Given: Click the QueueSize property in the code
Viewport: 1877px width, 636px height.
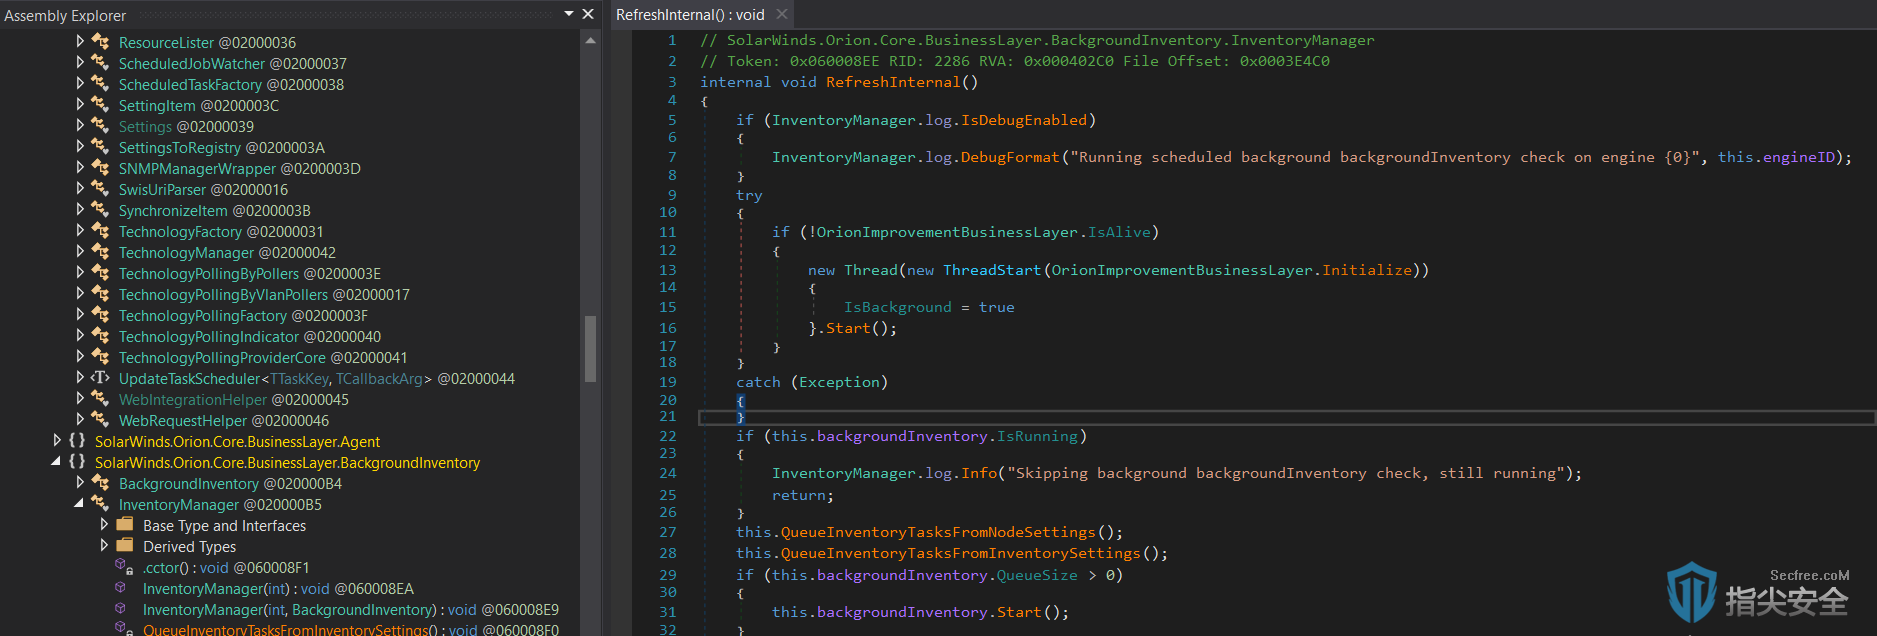Looking at the screenshot, I should pyautogui.click(x=1037, y=575).
